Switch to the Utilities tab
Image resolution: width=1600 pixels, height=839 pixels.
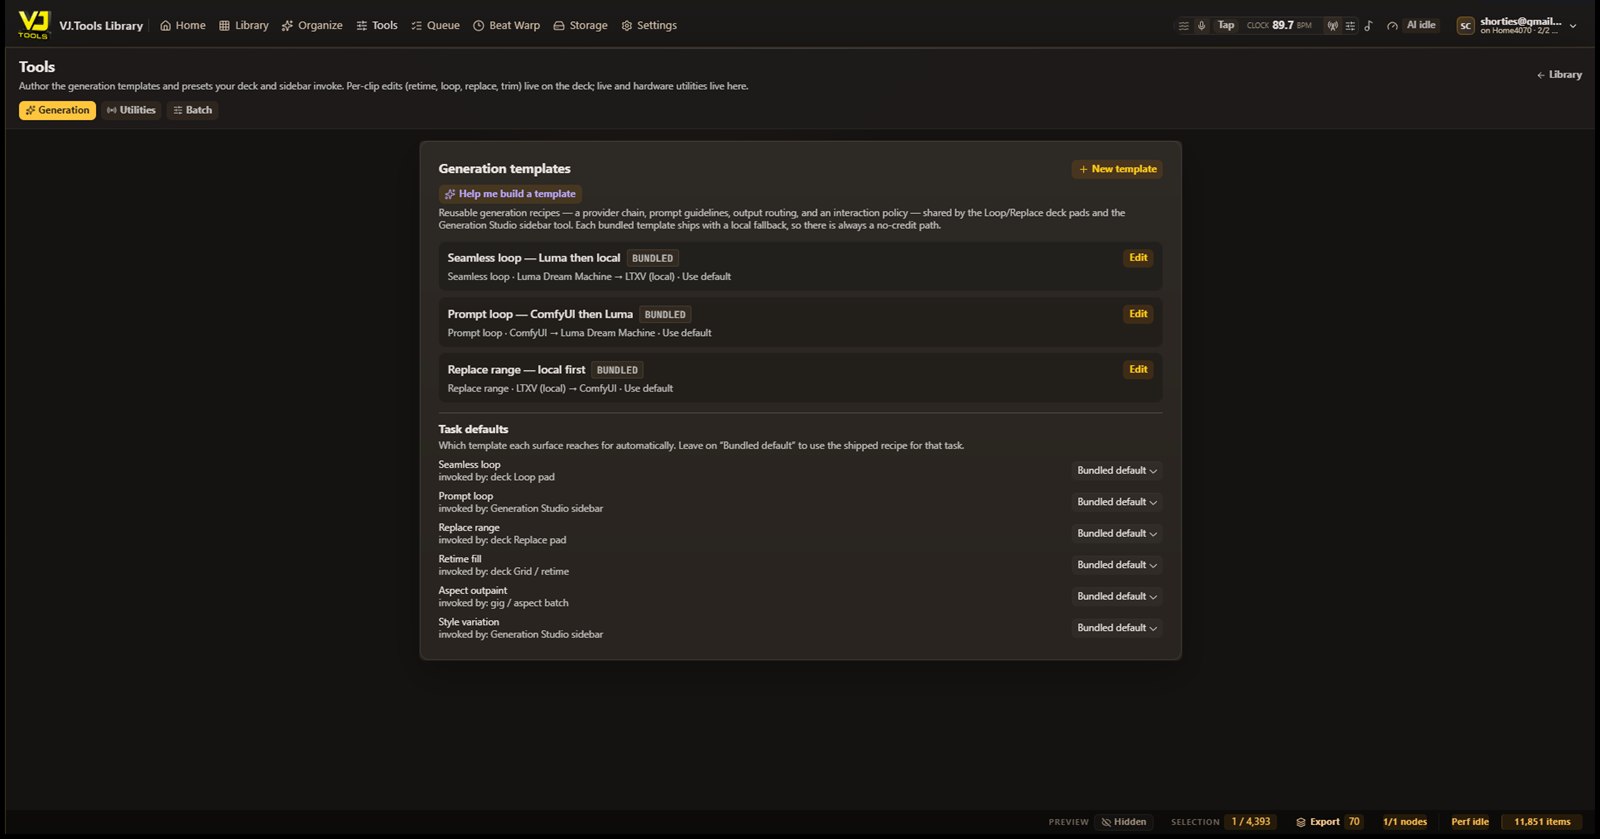pos(131,110)
